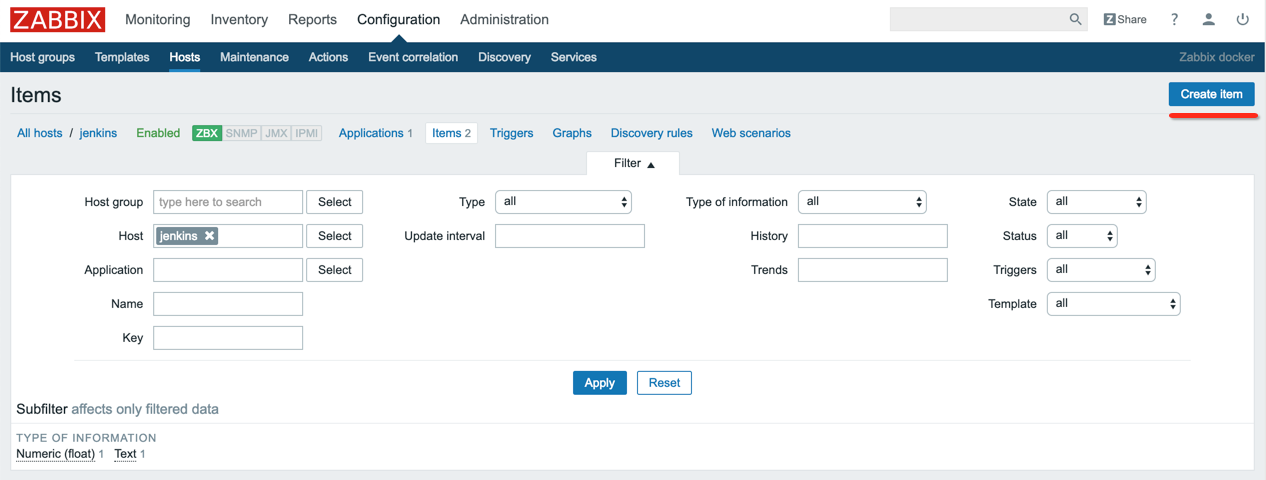The height and width of the screenshot is (480, 1266).
Task: Open the user profile icon
Action: coord(1208,19)
